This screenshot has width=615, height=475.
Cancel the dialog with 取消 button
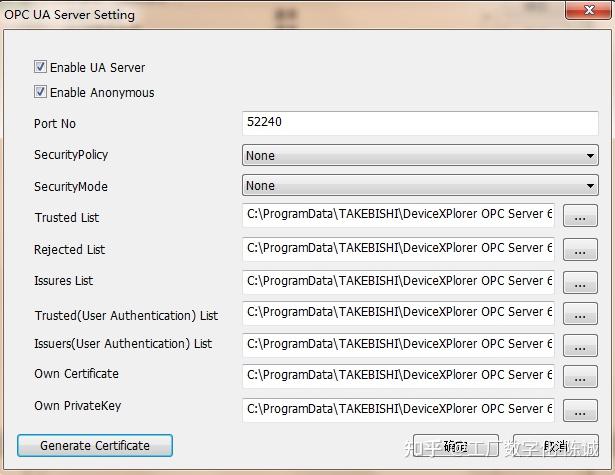point(556,446)
